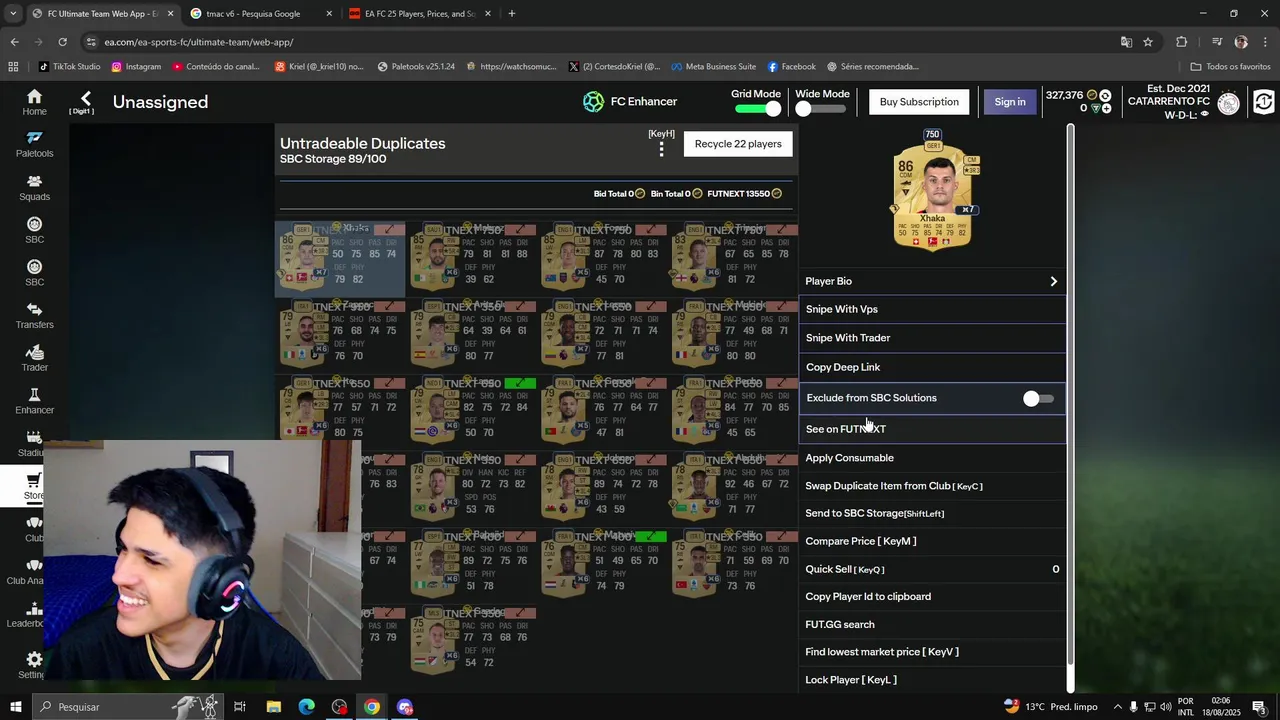Switch to the tmac v6 Google search tab

coord(260,14)
